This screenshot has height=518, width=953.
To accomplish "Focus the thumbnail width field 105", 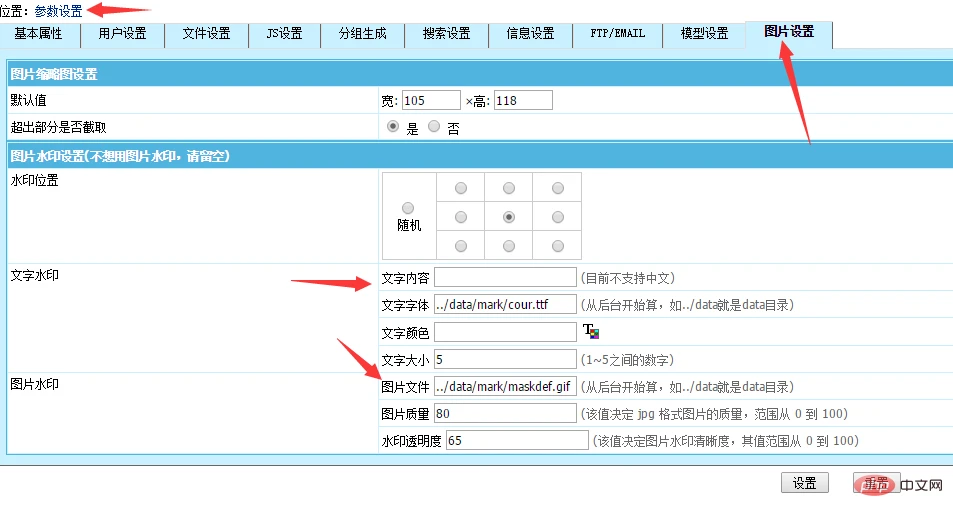I will pos(431,100).
